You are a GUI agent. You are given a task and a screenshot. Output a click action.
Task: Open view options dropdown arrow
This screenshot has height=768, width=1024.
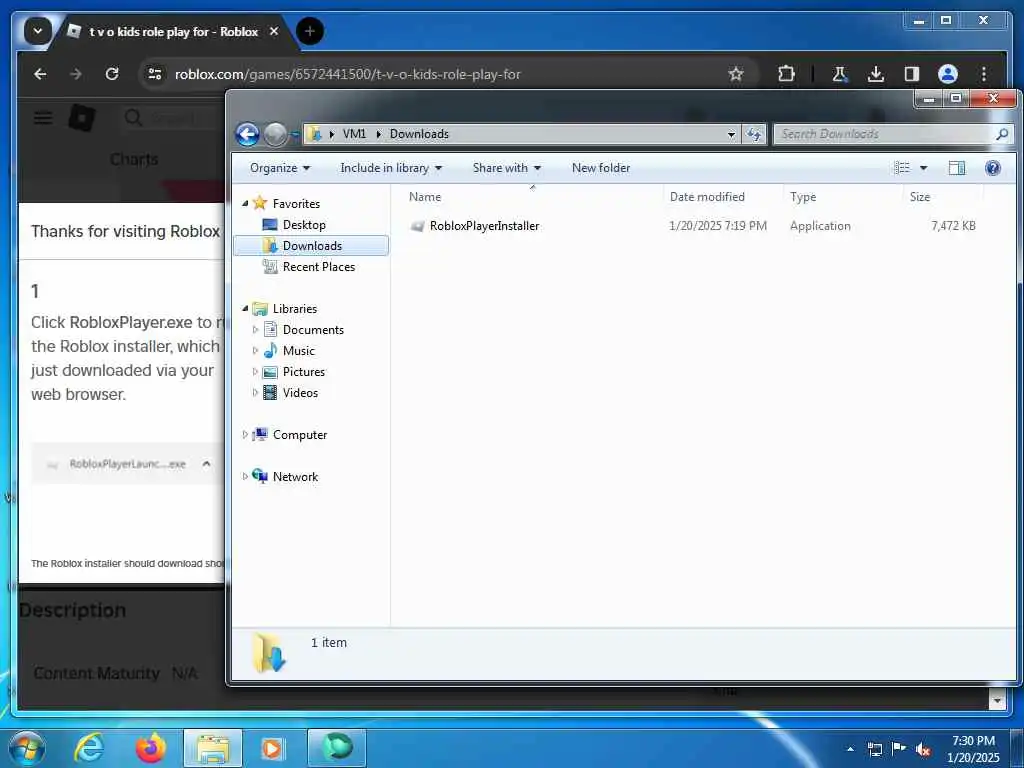923,168
